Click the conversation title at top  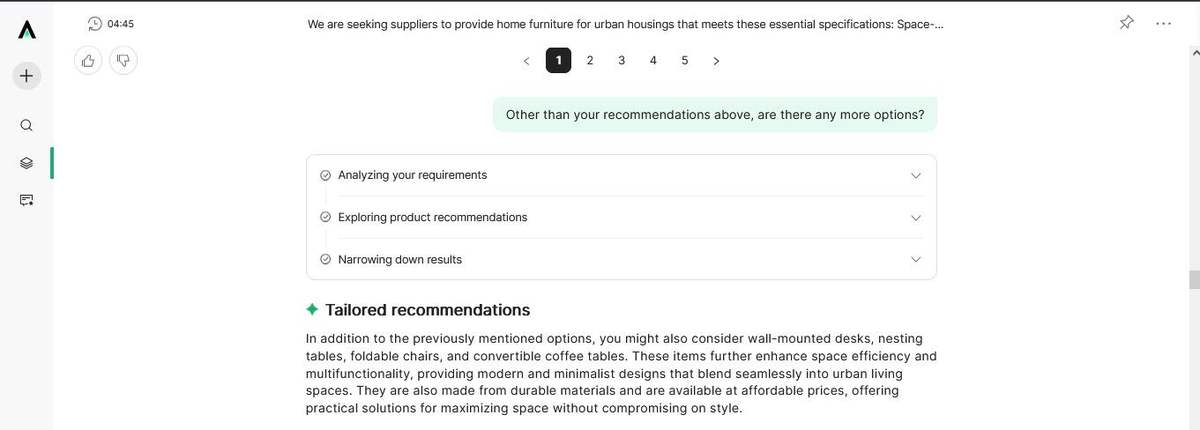pos(625,23)
